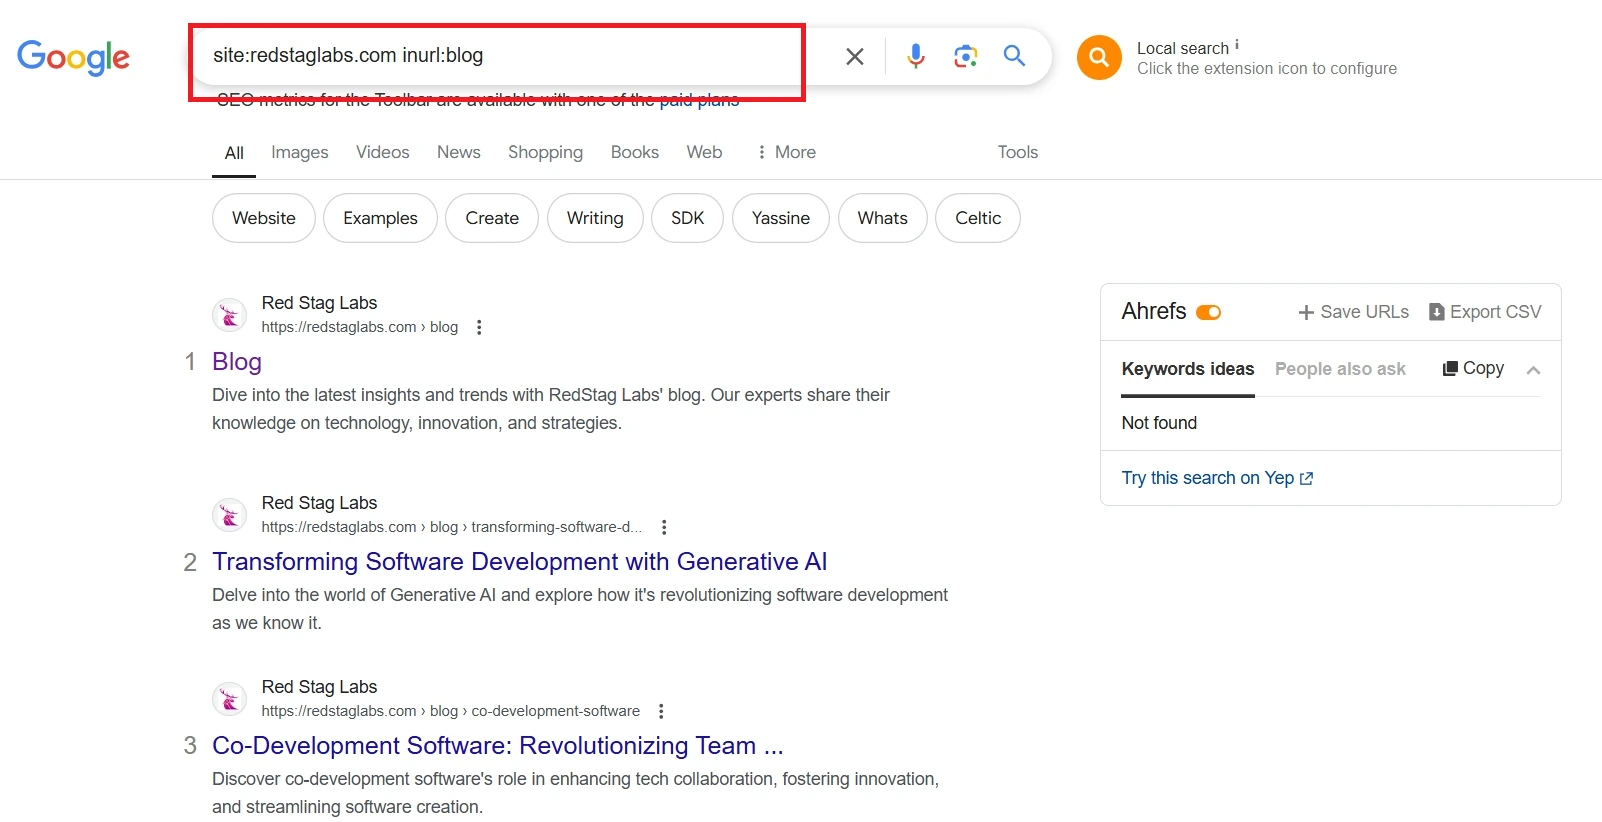This screenshot has width=1602, height=822.
Task: Switch to the Images tab
Action: pos(299,152)
